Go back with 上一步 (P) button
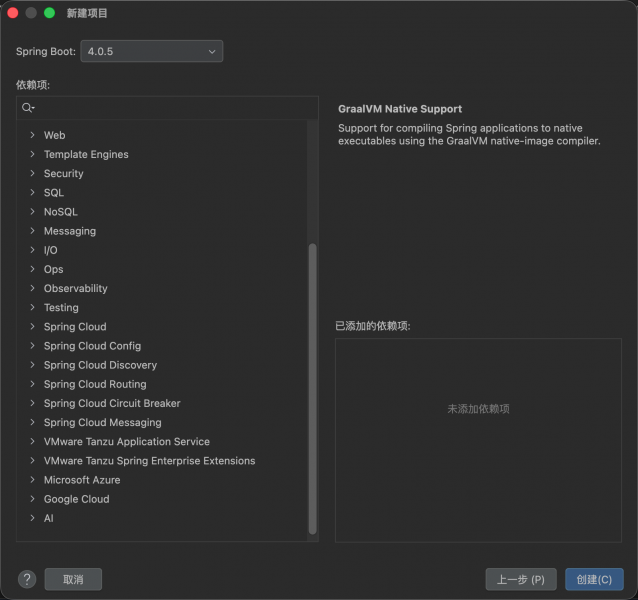 pyautogui.click(x=521, y=579)
